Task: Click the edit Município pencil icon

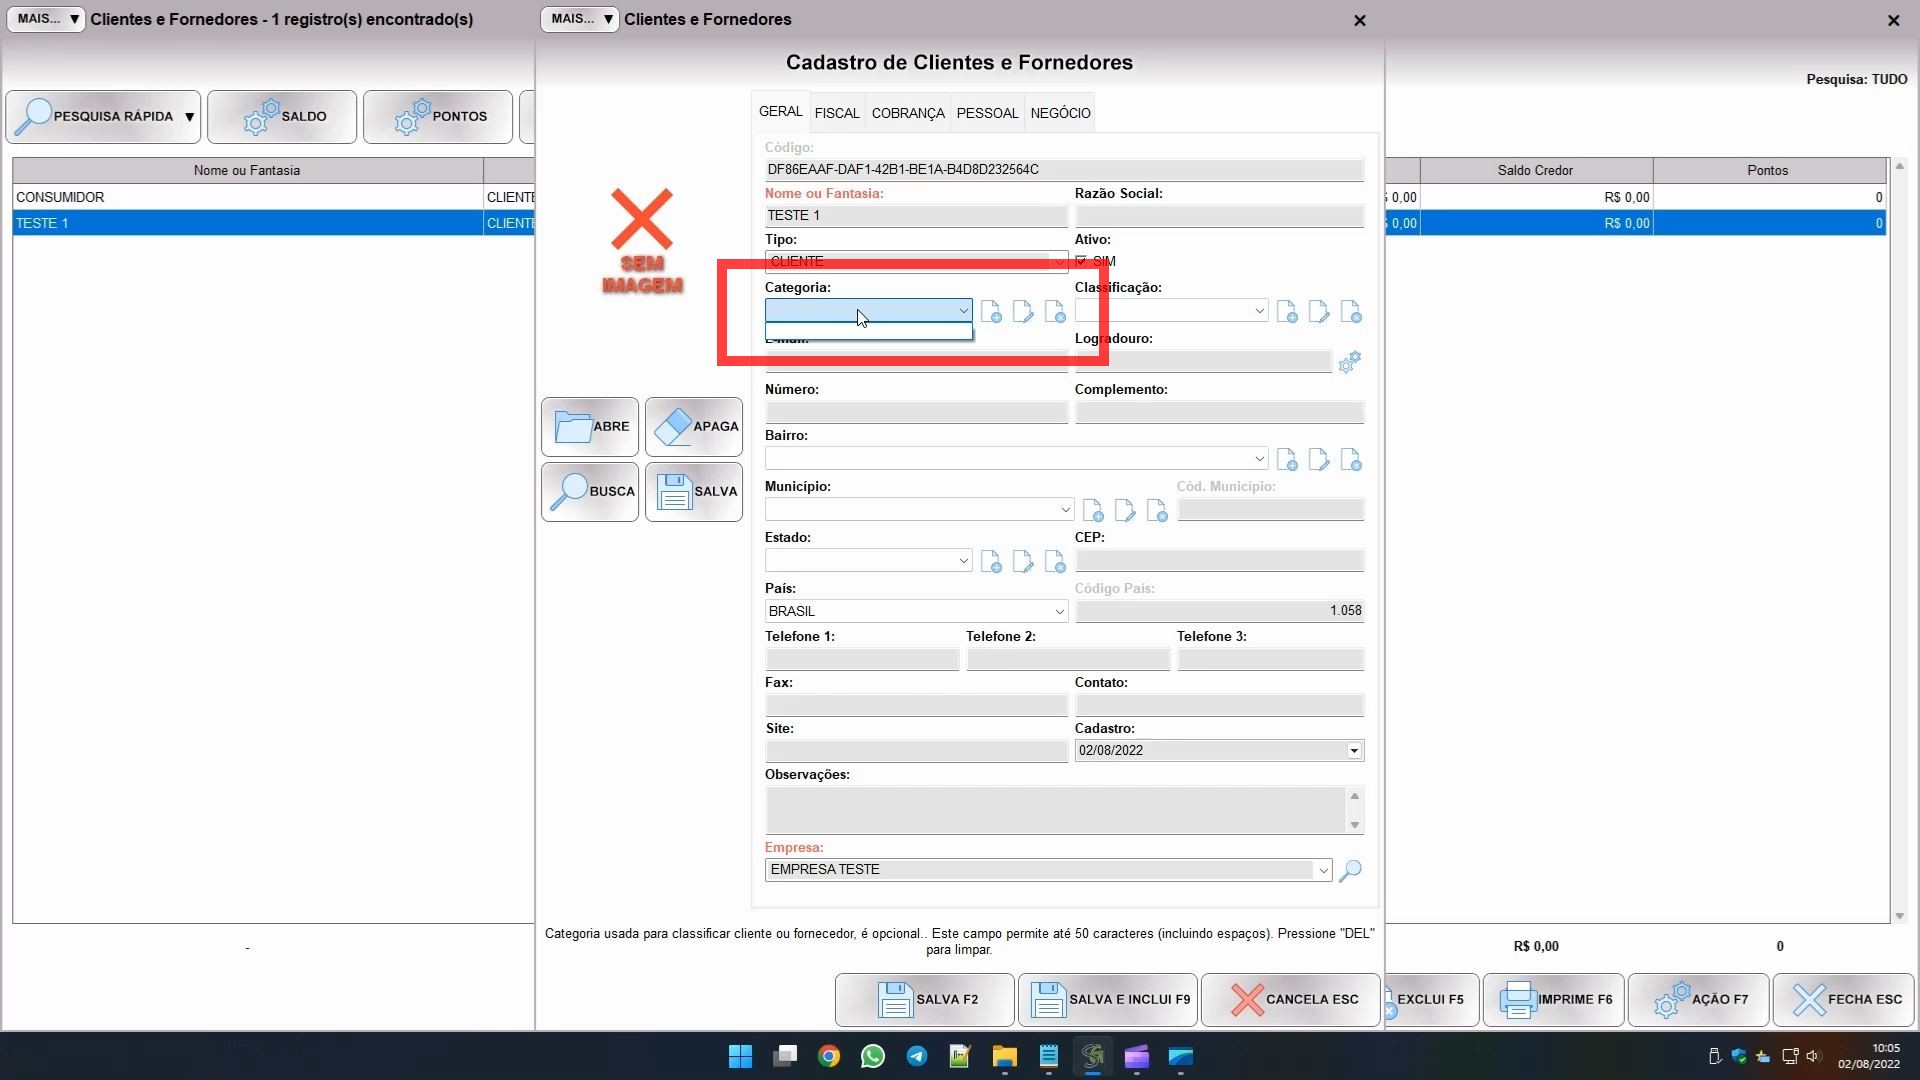Action: click(x=1125, y=511)
